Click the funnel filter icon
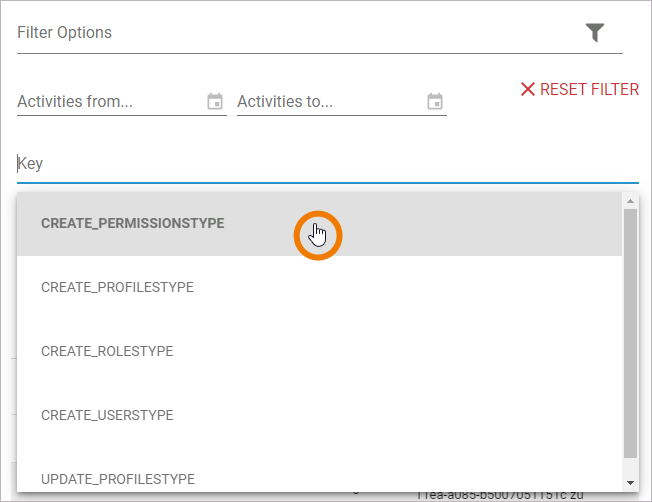The image size is (652, 502). (x=595, y=33)
